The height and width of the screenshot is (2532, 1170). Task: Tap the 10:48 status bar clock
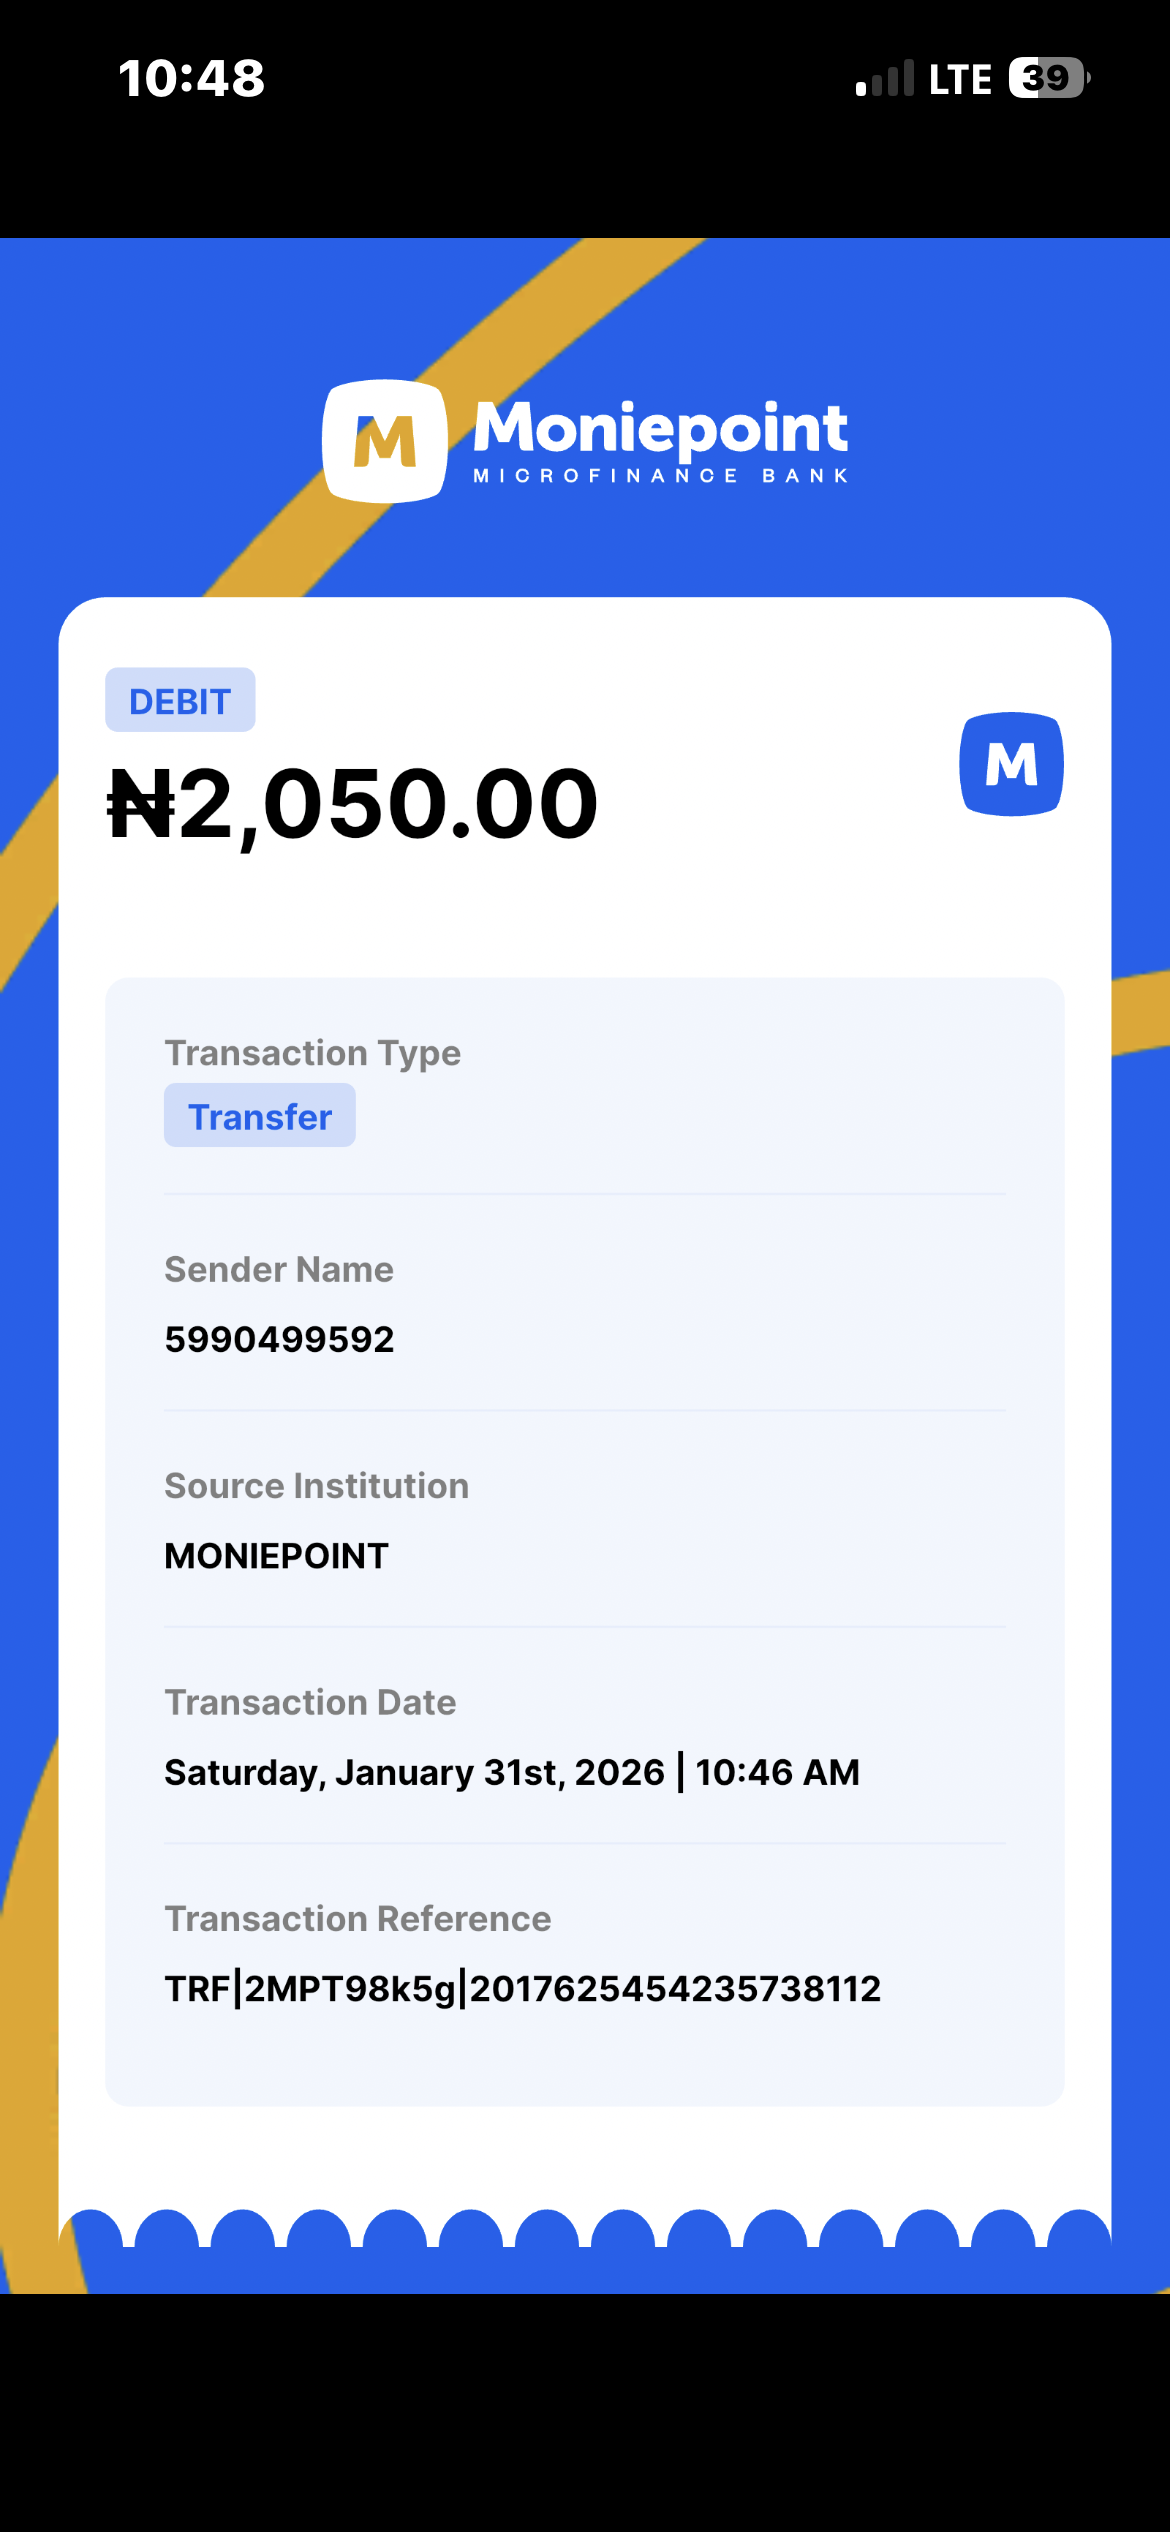click(x=191, y=78)
